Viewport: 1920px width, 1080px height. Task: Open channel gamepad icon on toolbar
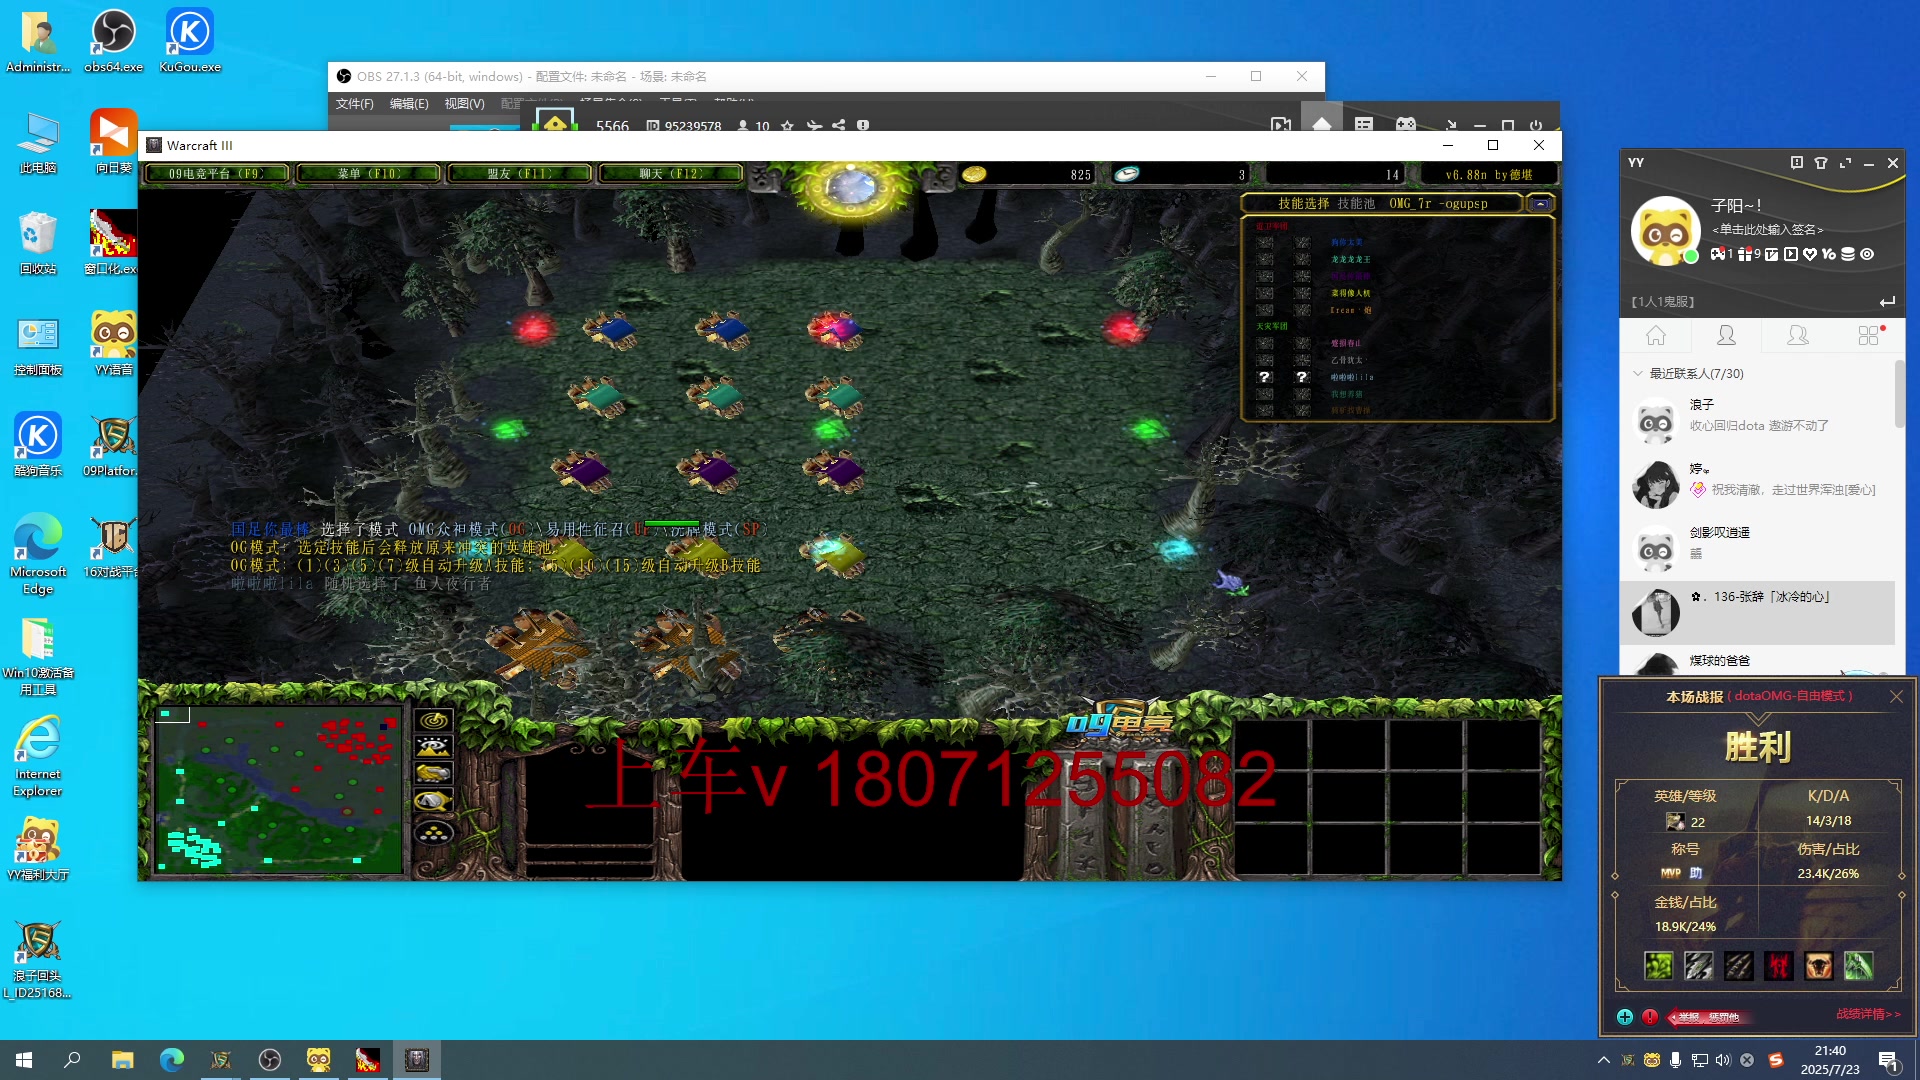click(x=1406, y=125)
